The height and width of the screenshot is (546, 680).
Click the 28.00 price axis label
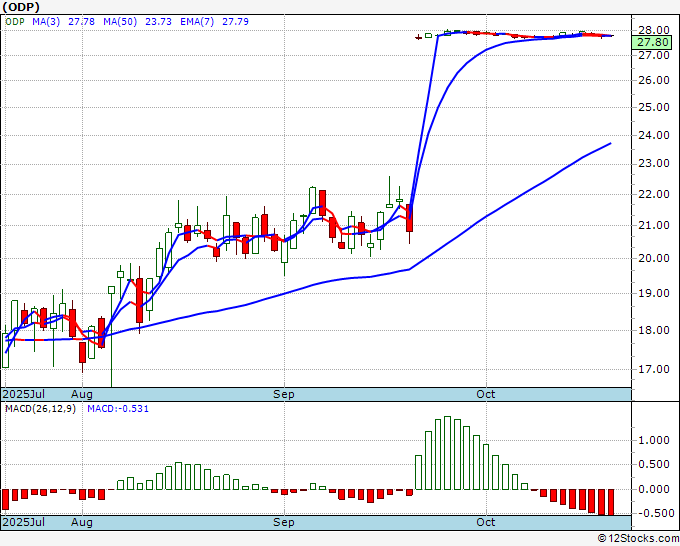click(x=654, y=30)
